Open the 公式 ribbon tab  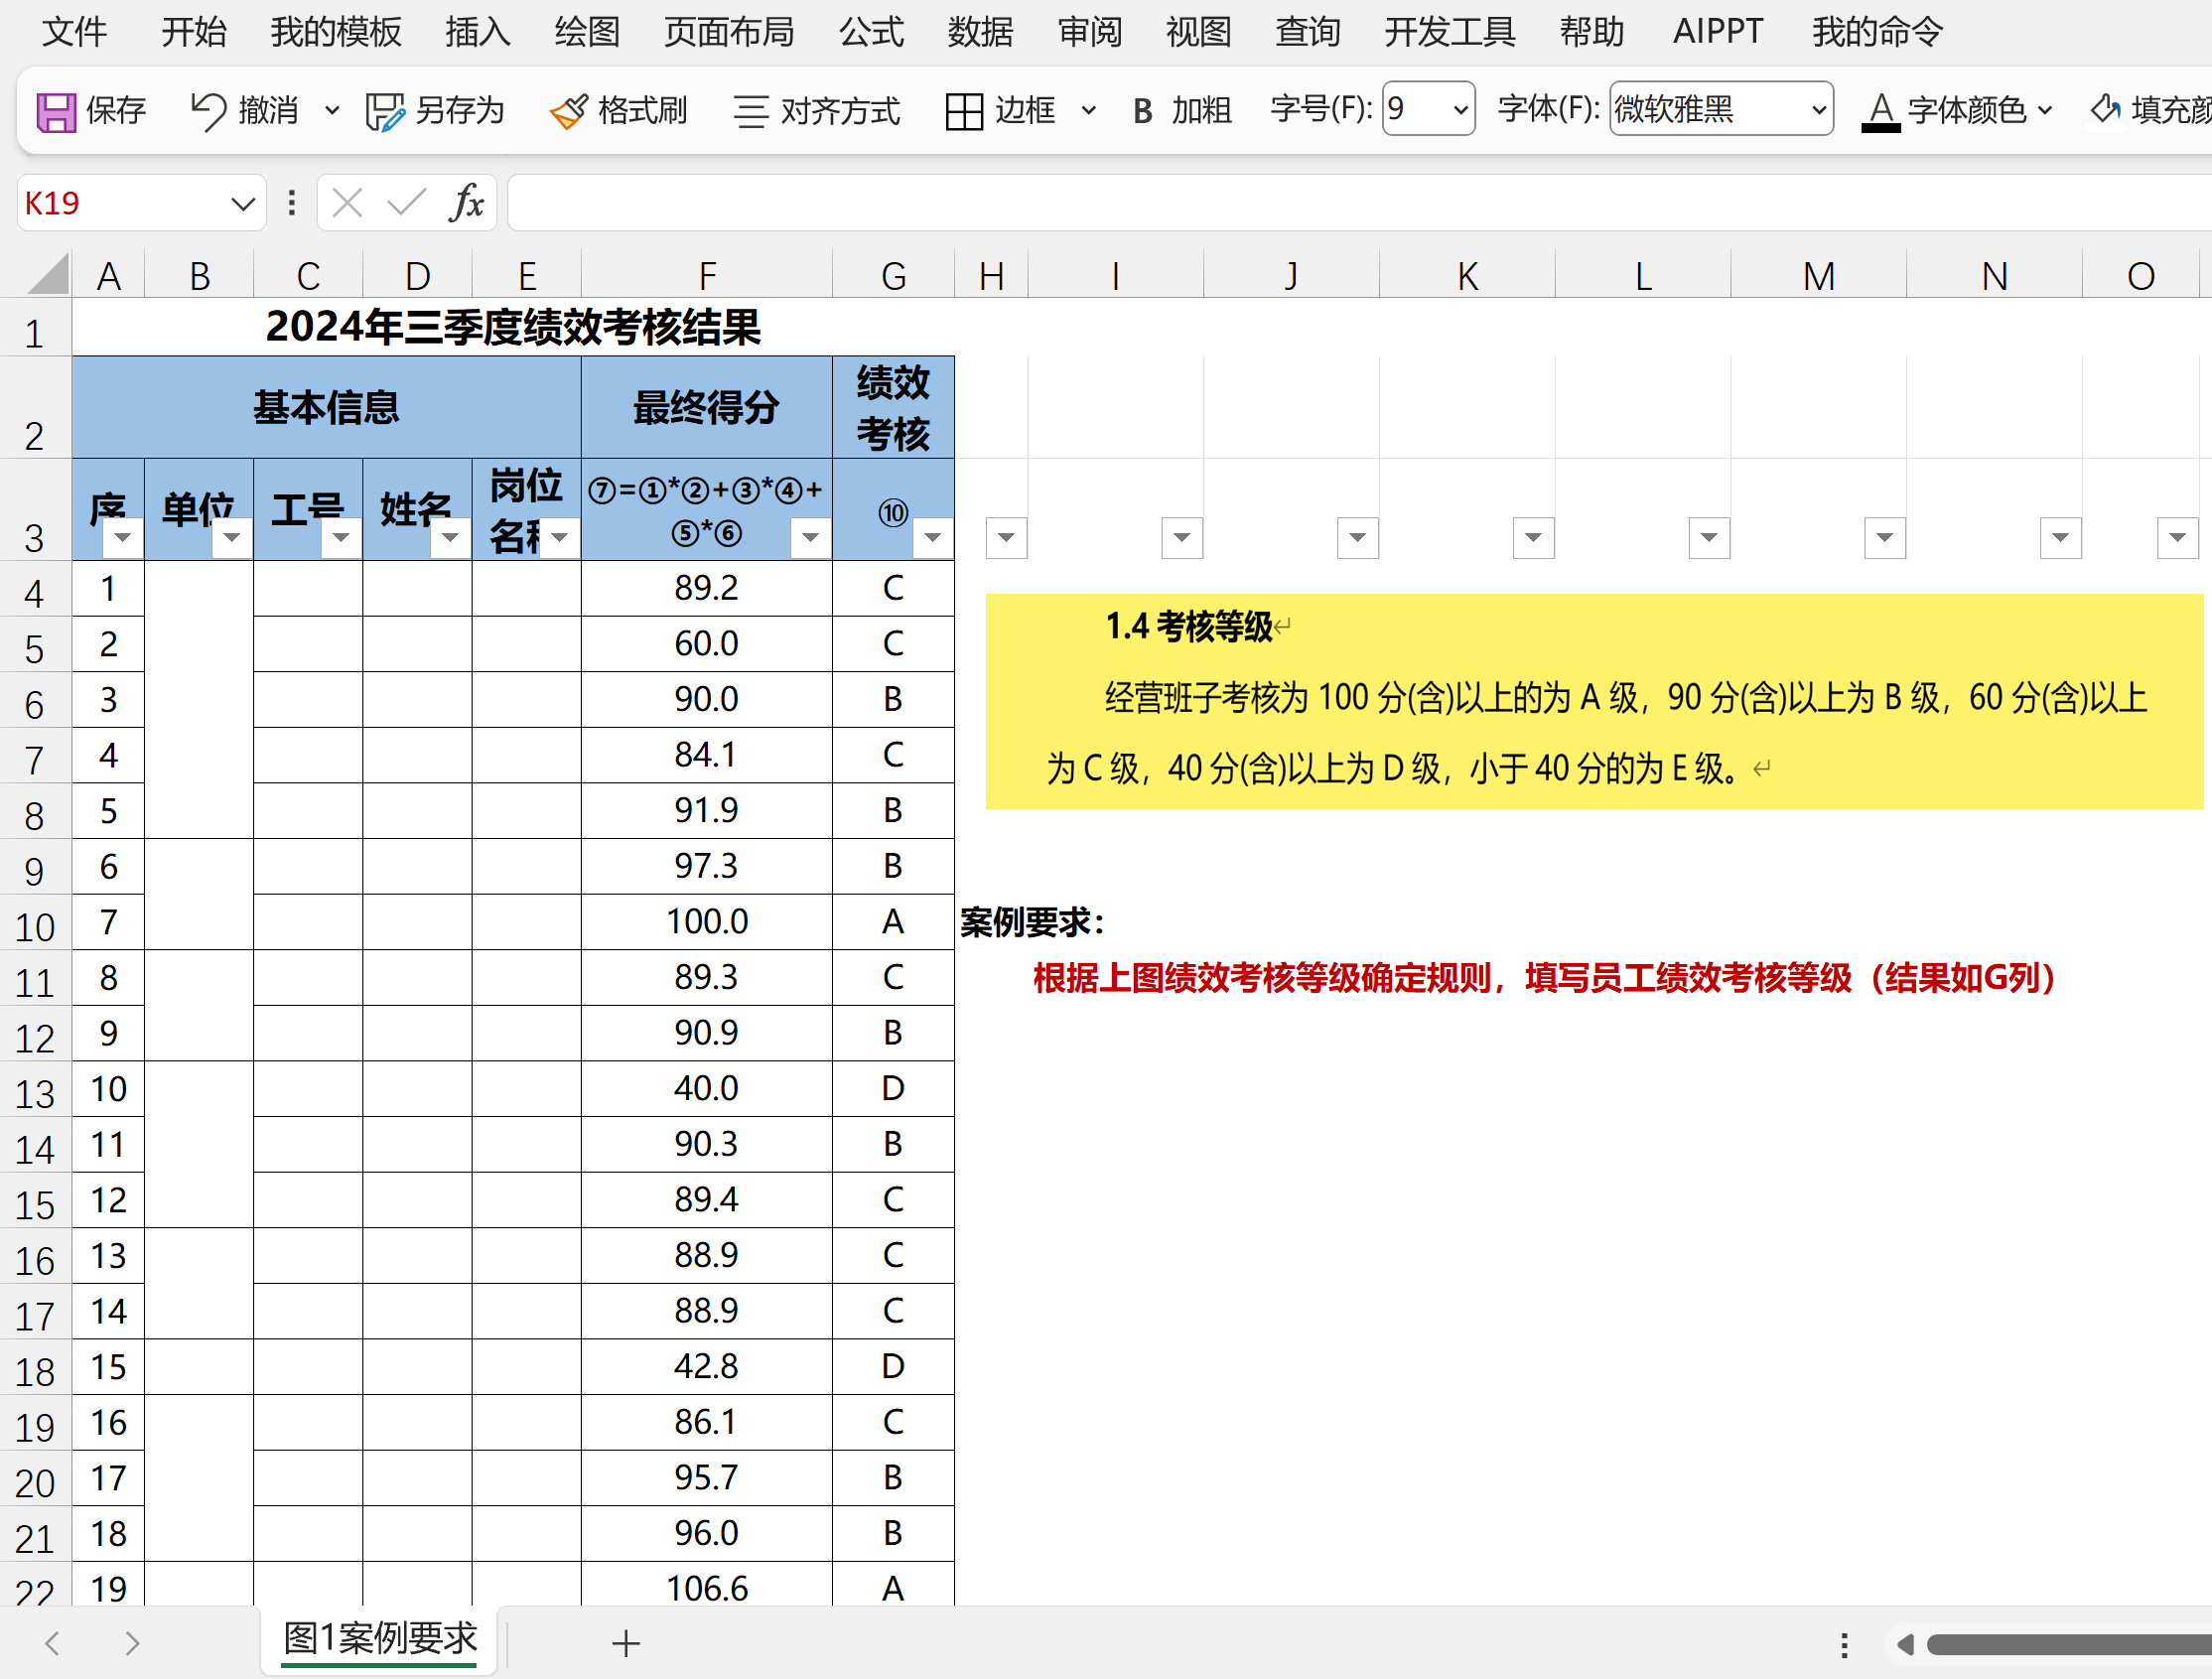(x=871, y=32)
